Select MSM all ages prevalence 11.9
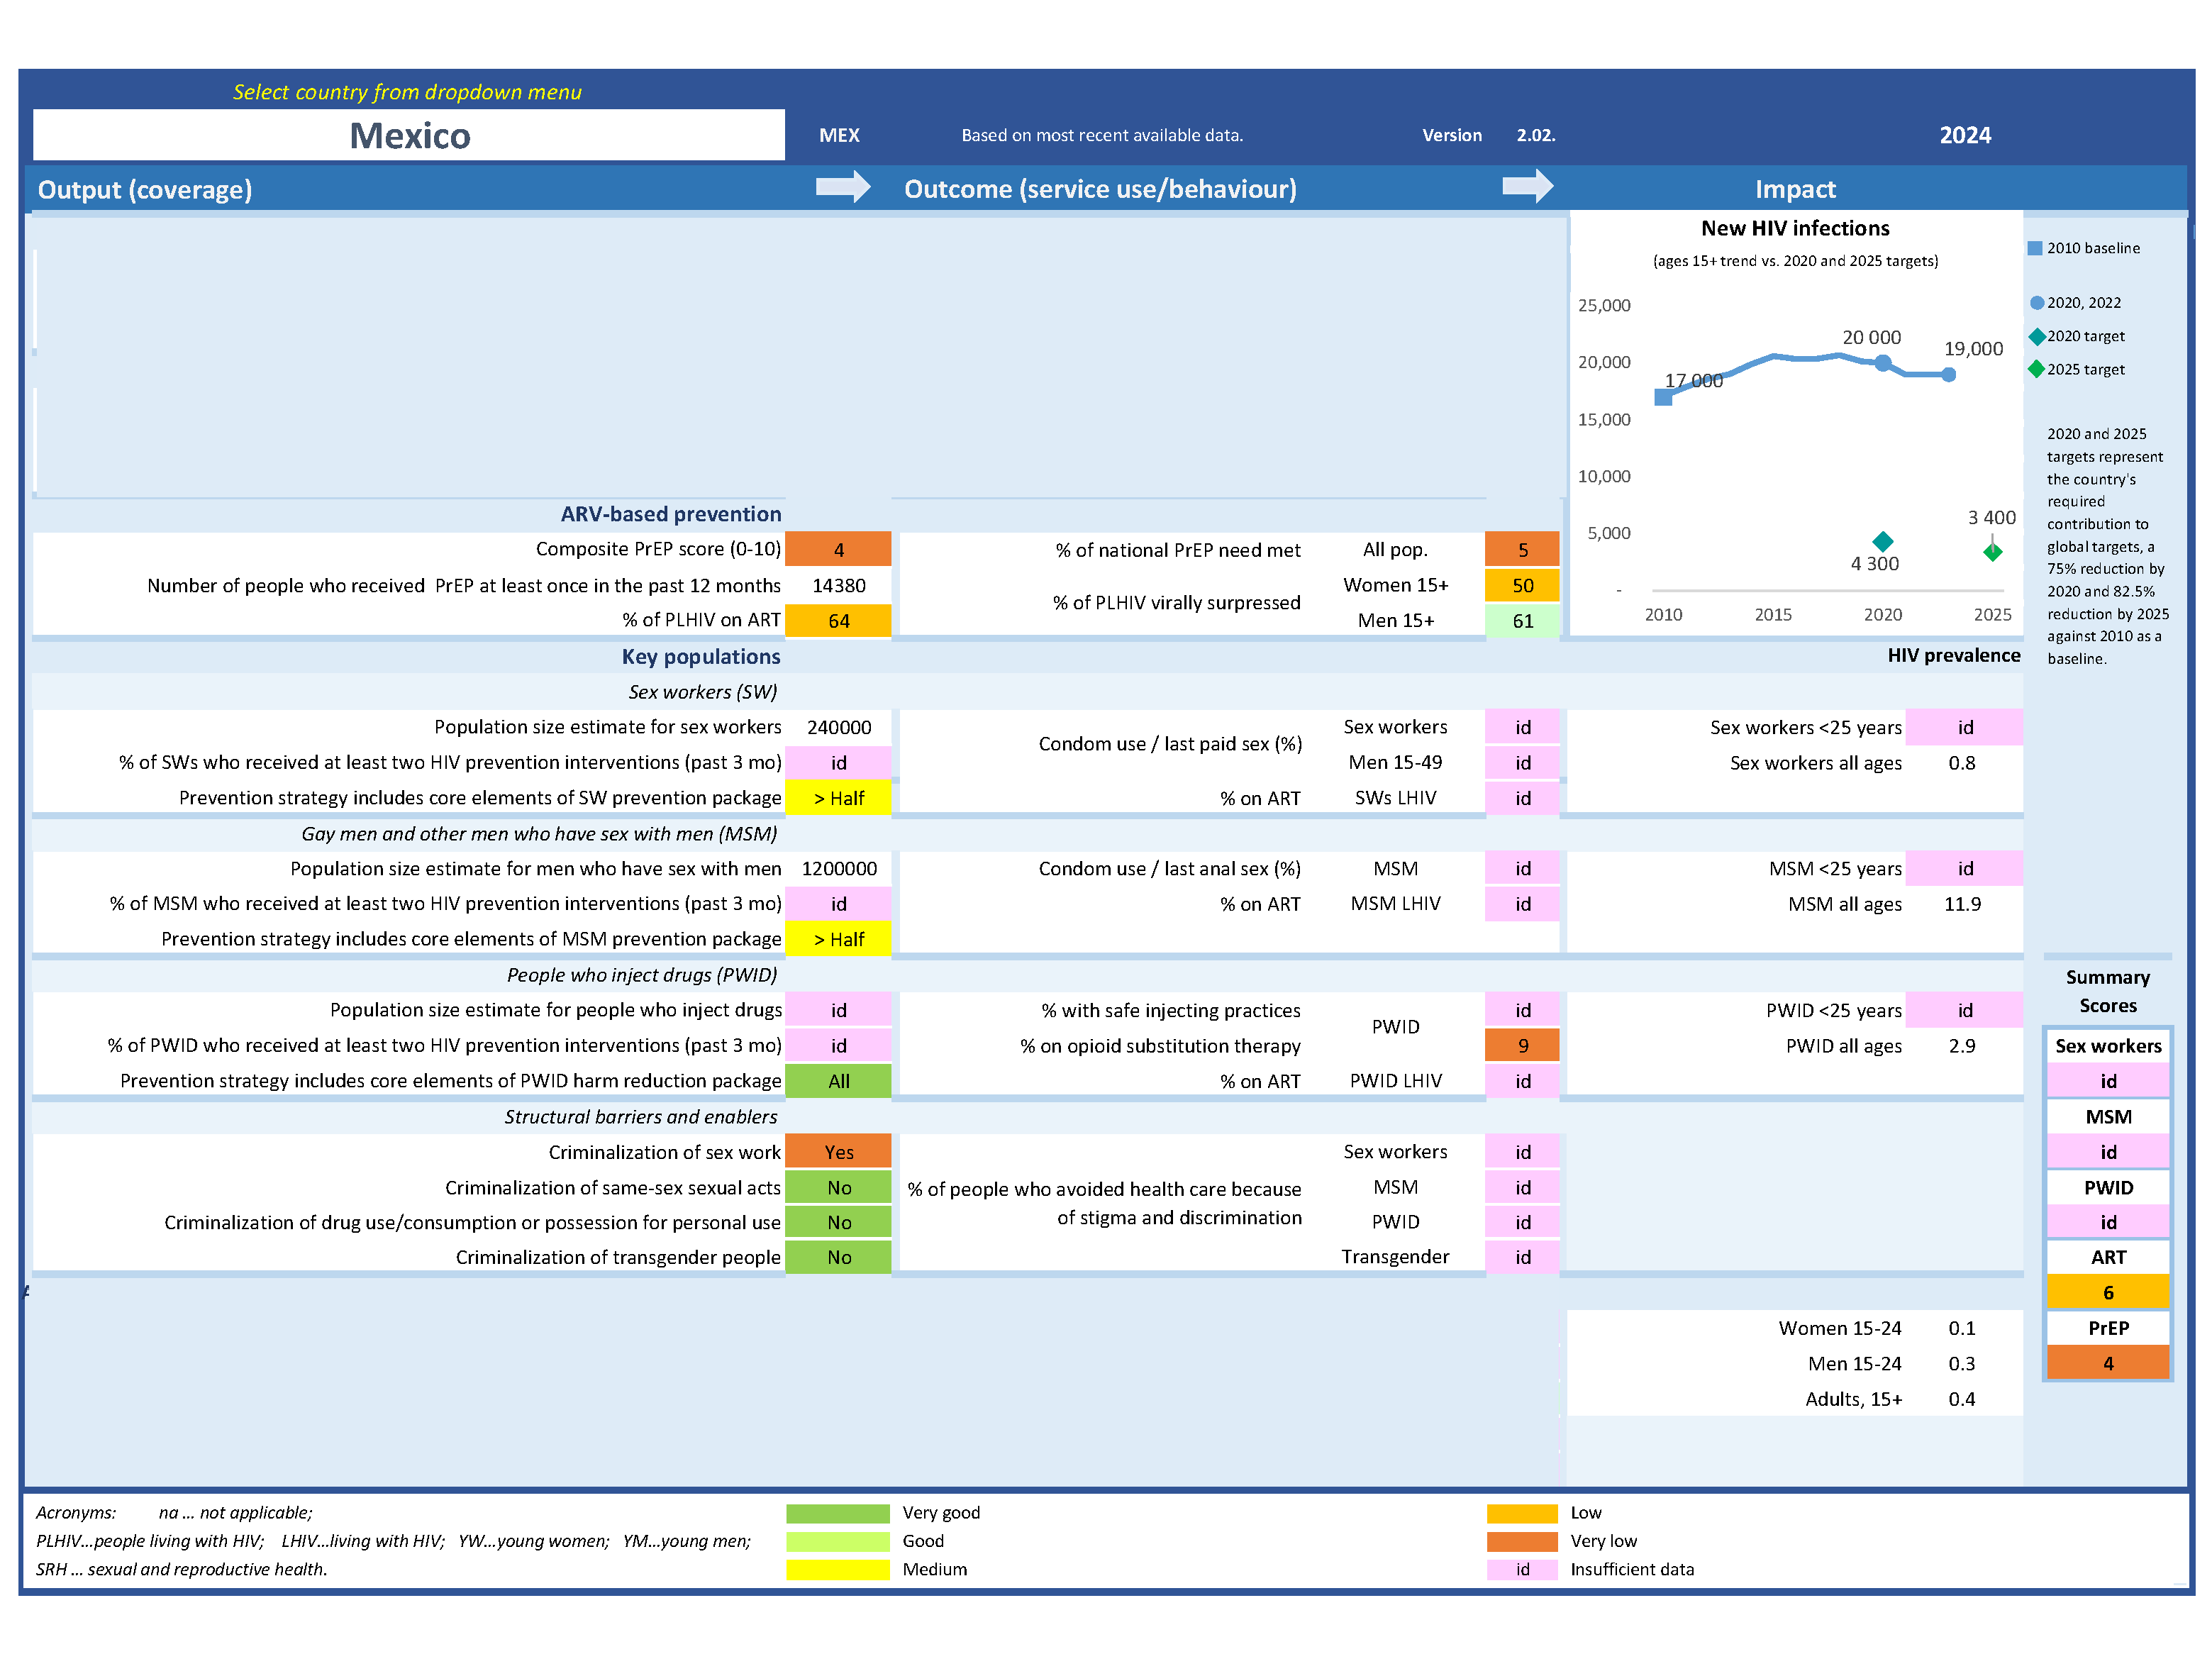This screenshot has height=1659, width=2212. point(1963,903)
